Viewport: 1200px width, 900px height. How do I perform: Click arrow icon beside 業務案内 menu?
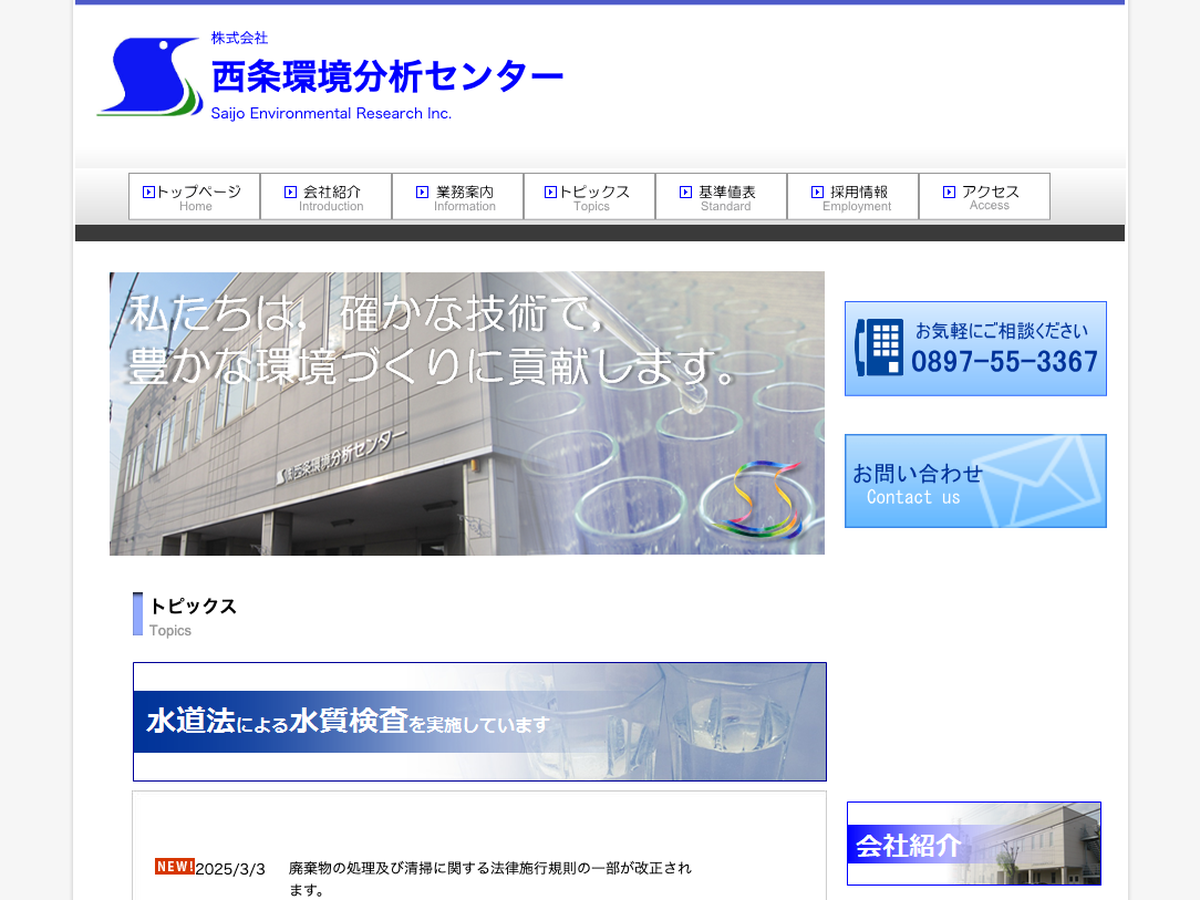(x=422, y=192)
